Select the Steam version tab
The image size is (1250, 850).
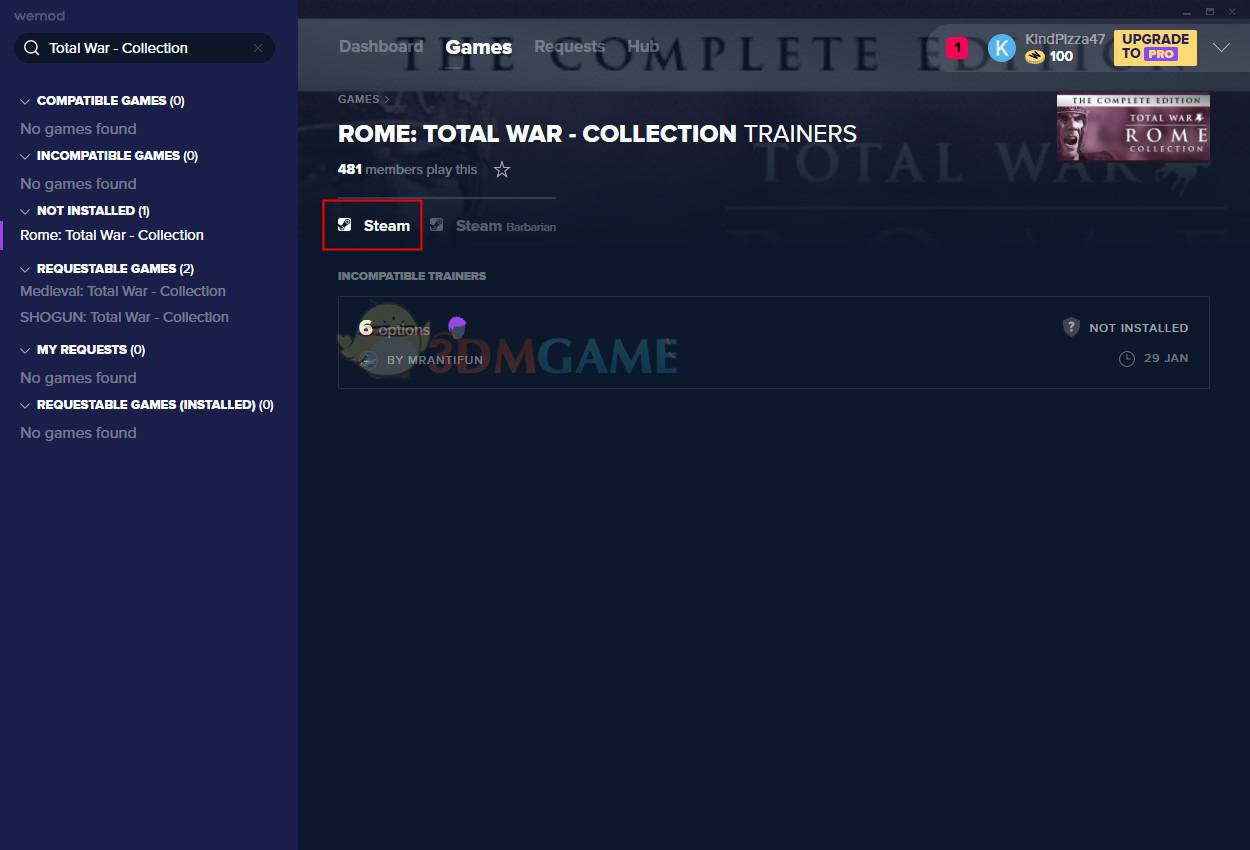[x=373, y=226]
